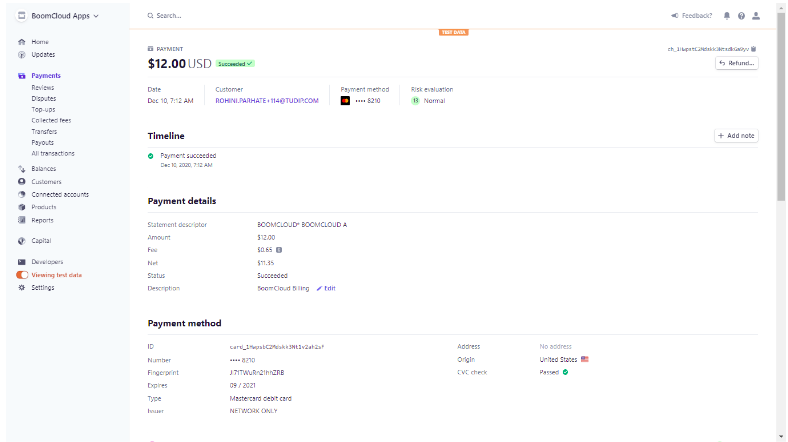Click the card ID value text
The image size is (788, 442).
[x=277, y=347]
